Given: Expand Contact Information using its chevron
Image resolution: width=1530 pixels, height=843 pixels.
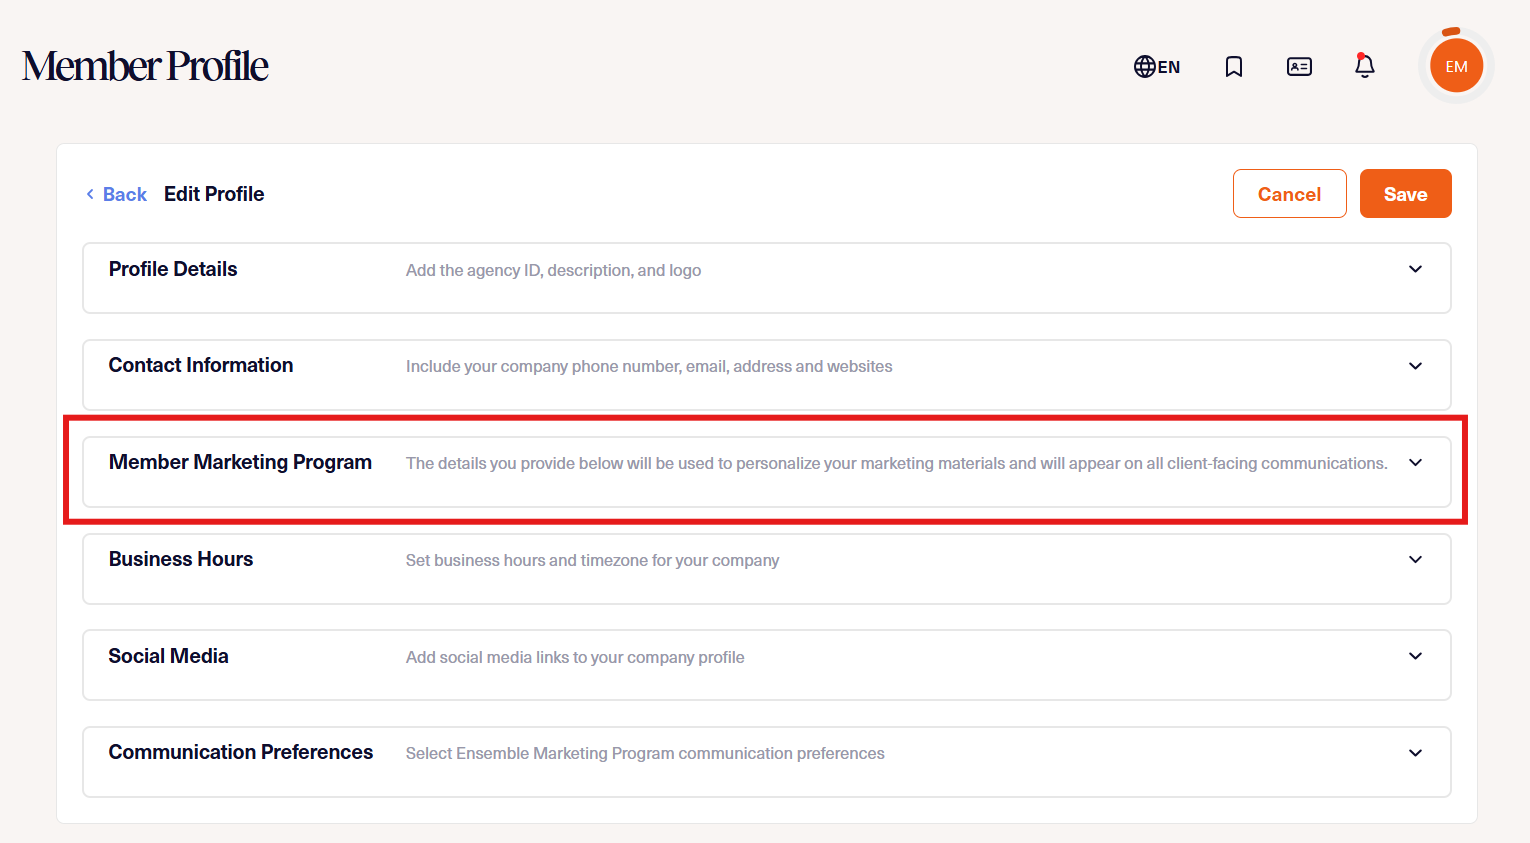Looking at the screenshot, I should [x=1415, y=366].
